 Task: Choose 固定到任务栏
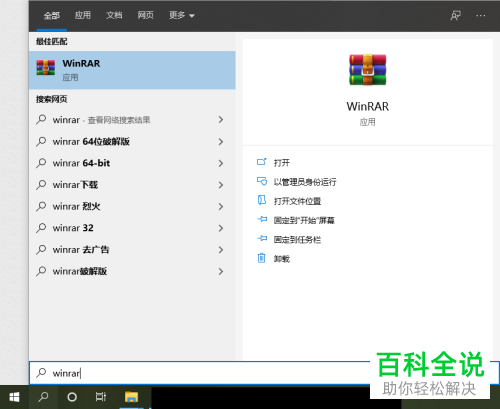tap(297, 240)
